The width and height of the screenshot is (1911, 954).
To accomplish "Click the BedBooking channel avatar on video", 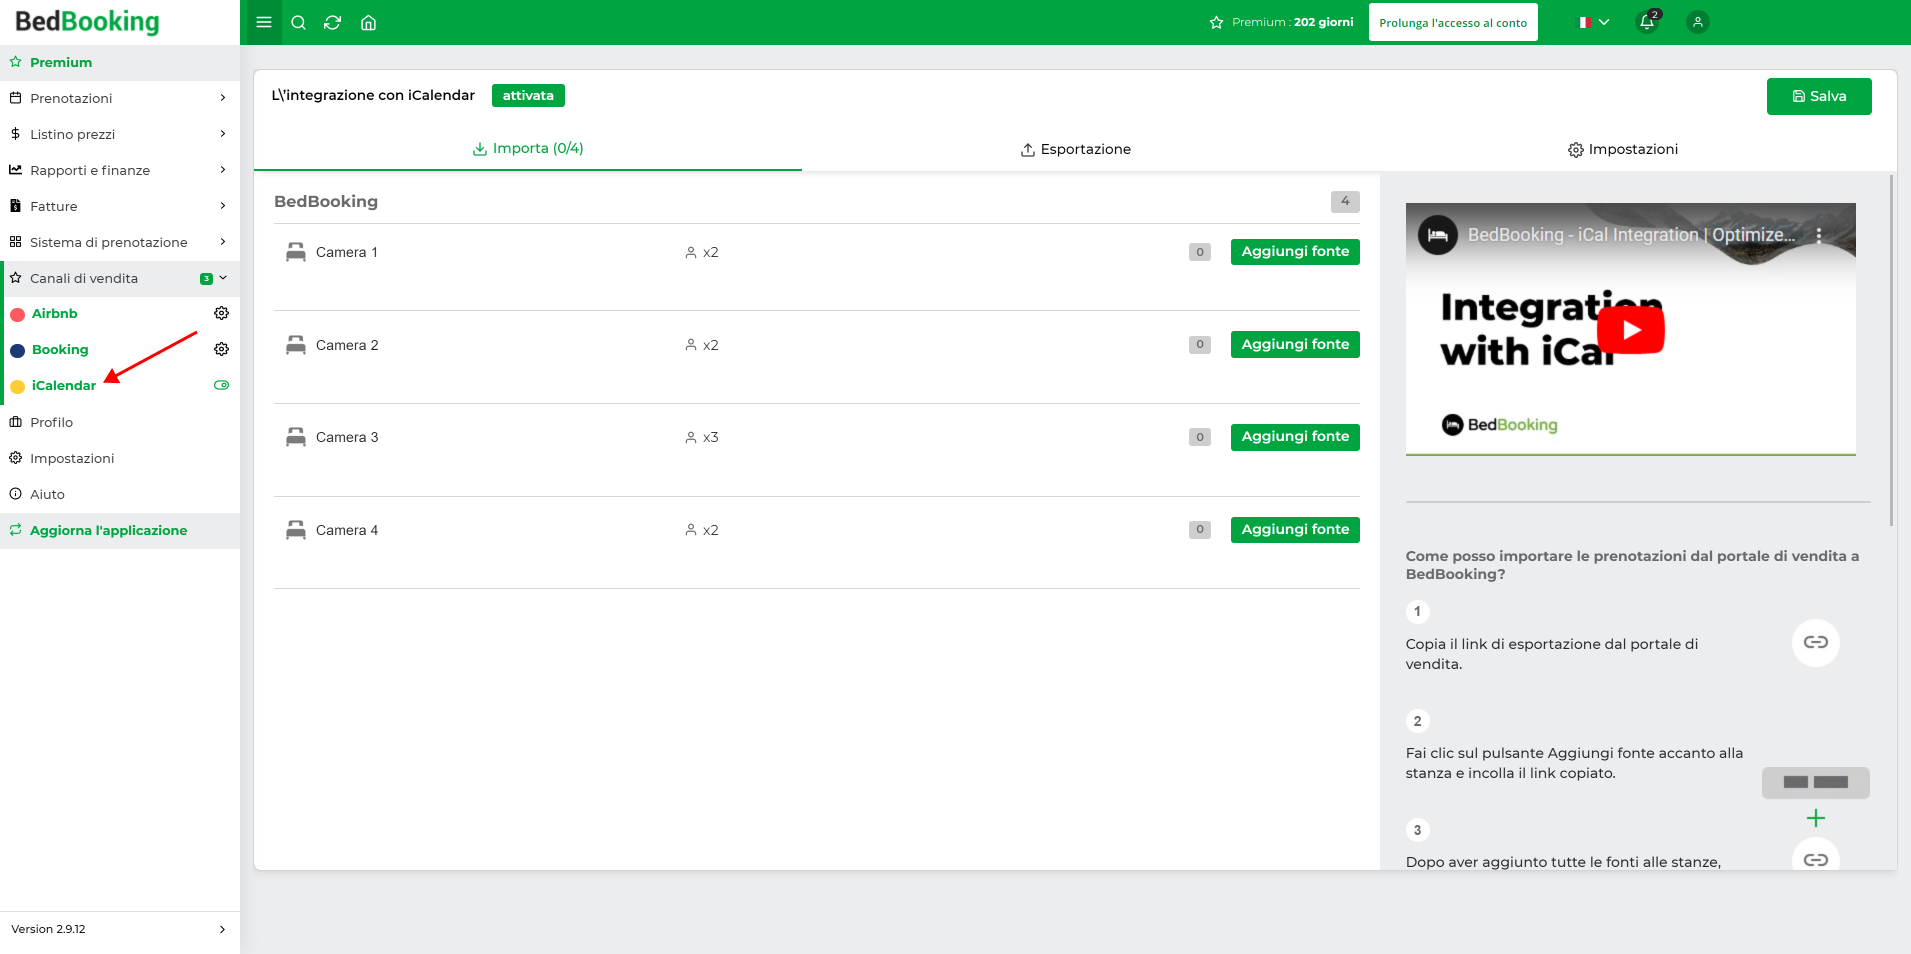I will pos(1438,235).
